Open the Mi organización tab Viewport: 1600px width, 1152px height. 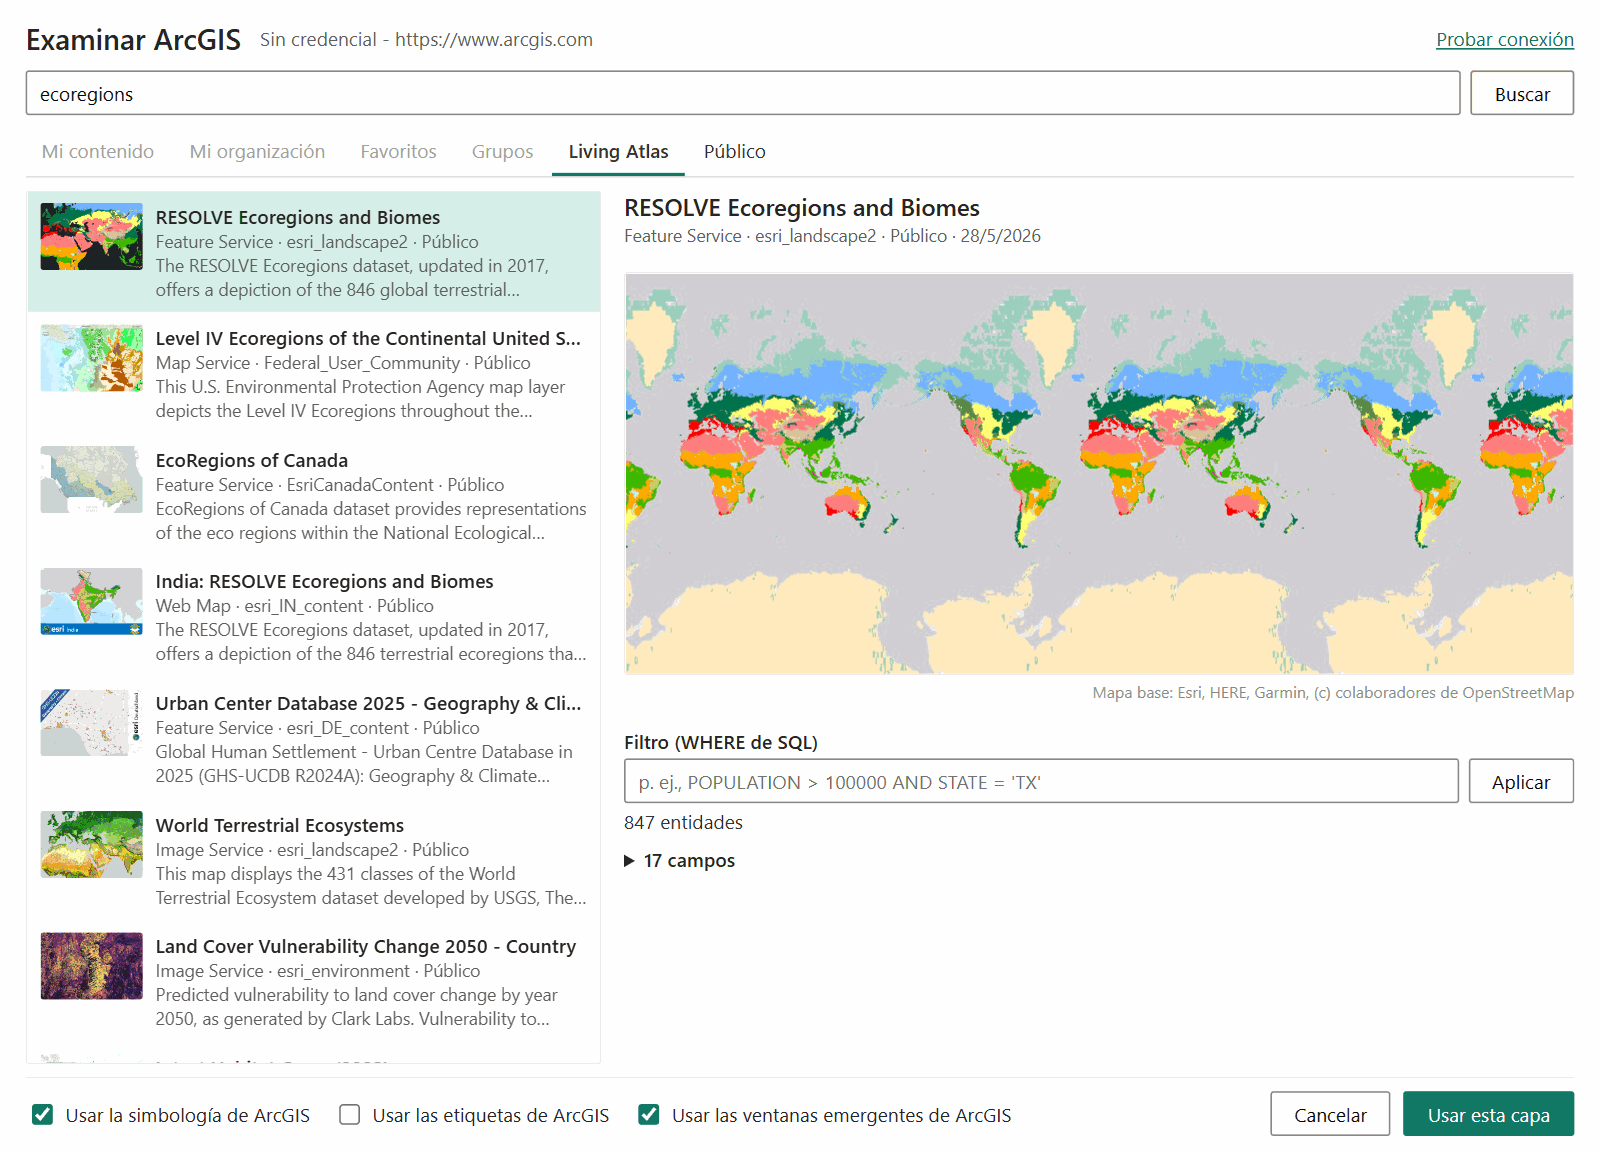(x=257, y=151)
